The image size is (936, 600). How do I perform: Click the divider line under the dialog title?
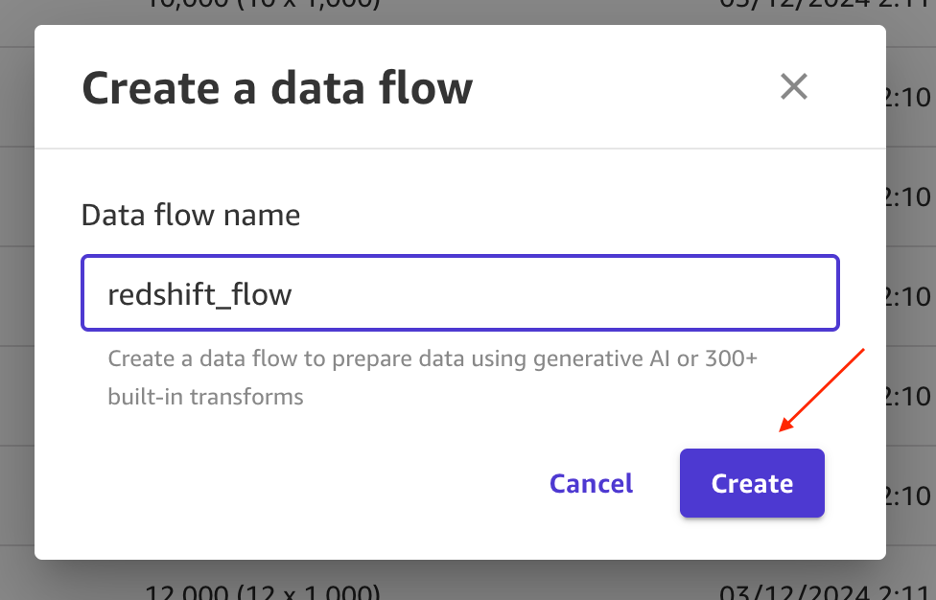pyautogui.click(x=460, y=149)
